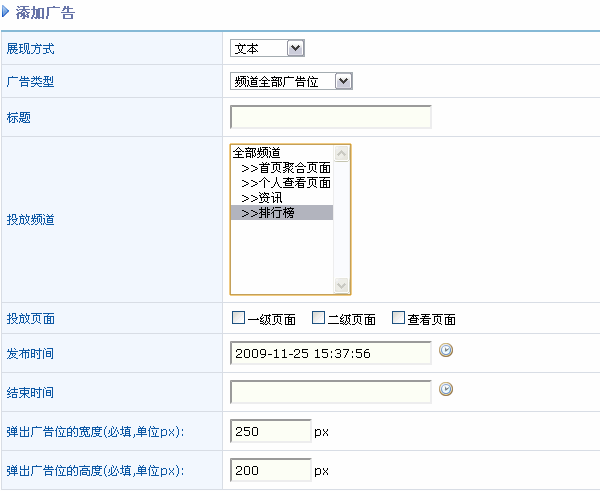Click blue triangle icon beside 添加广告 title

pos(7,13)
